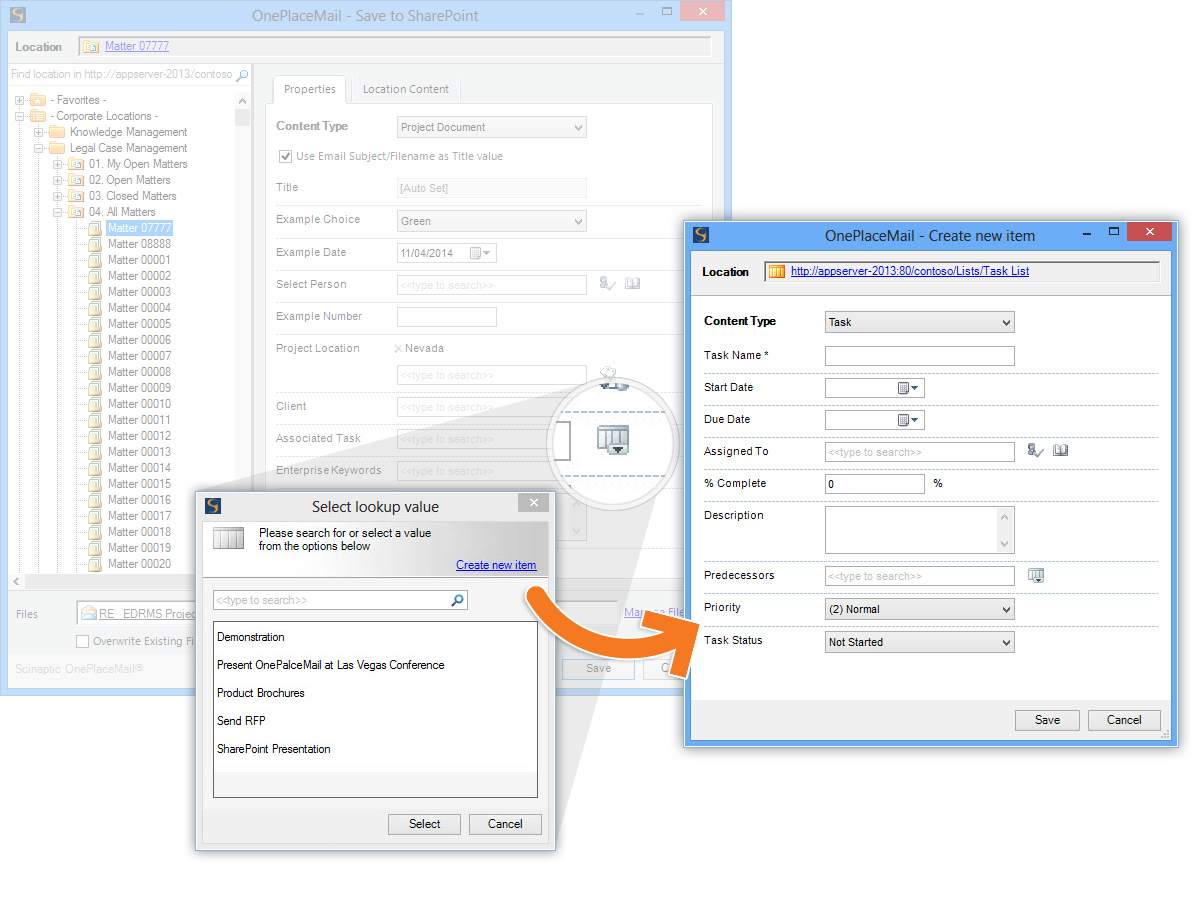Enable the Overwrite Existing Files checkbox
Screen dimensions: 1200x900
click(x=83, y=641)
